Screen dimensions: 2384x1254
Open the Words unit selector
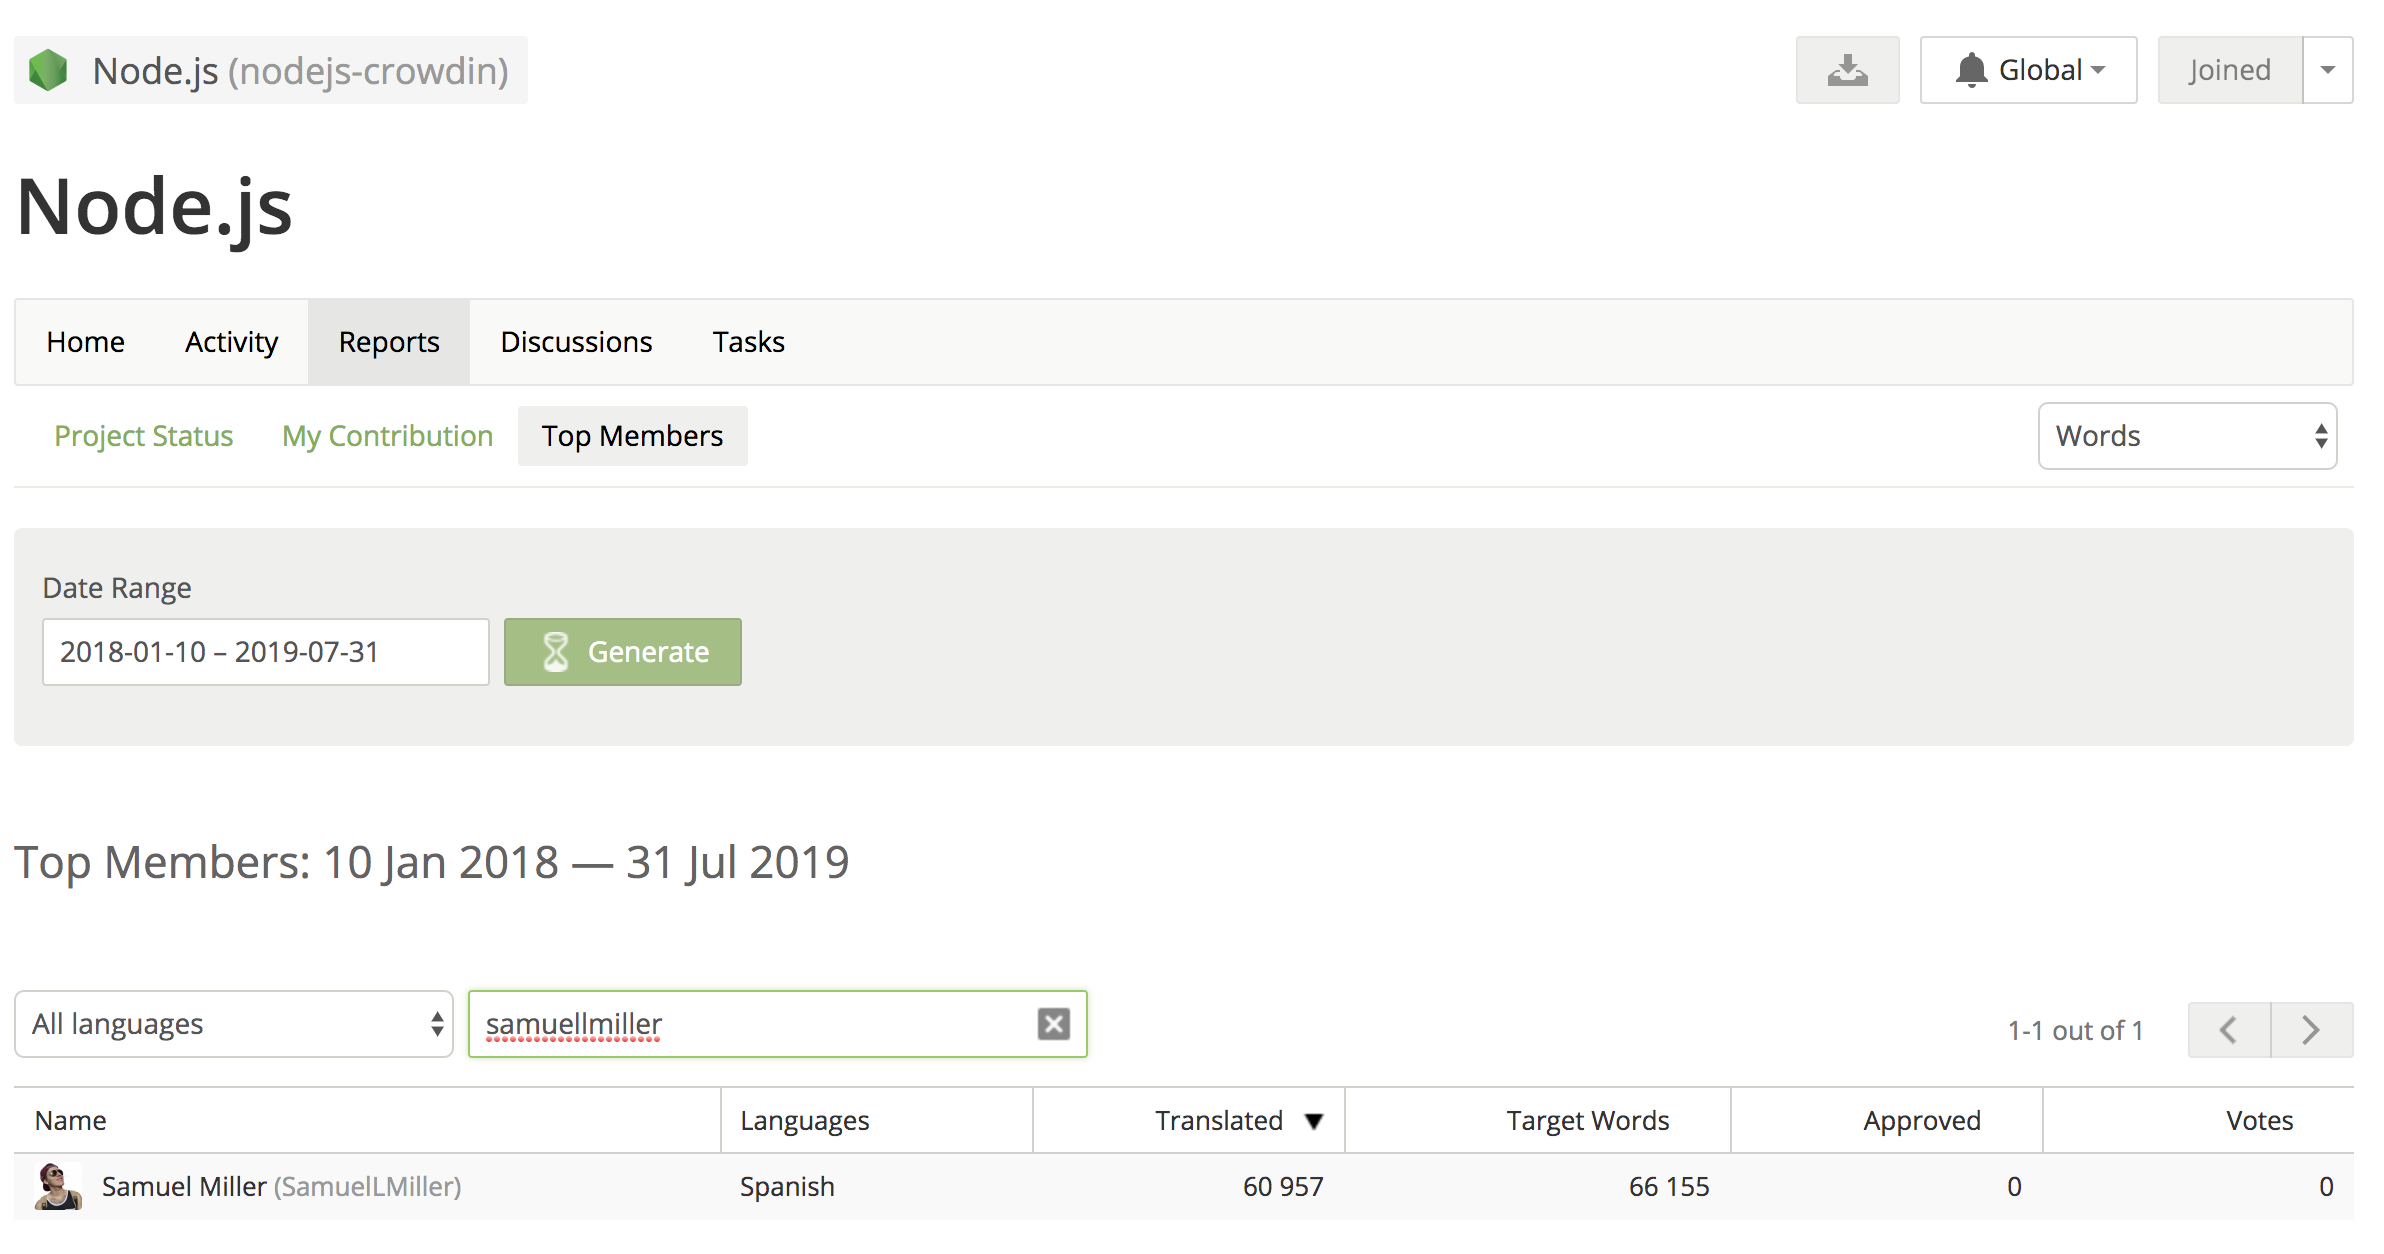(2186, 436)
